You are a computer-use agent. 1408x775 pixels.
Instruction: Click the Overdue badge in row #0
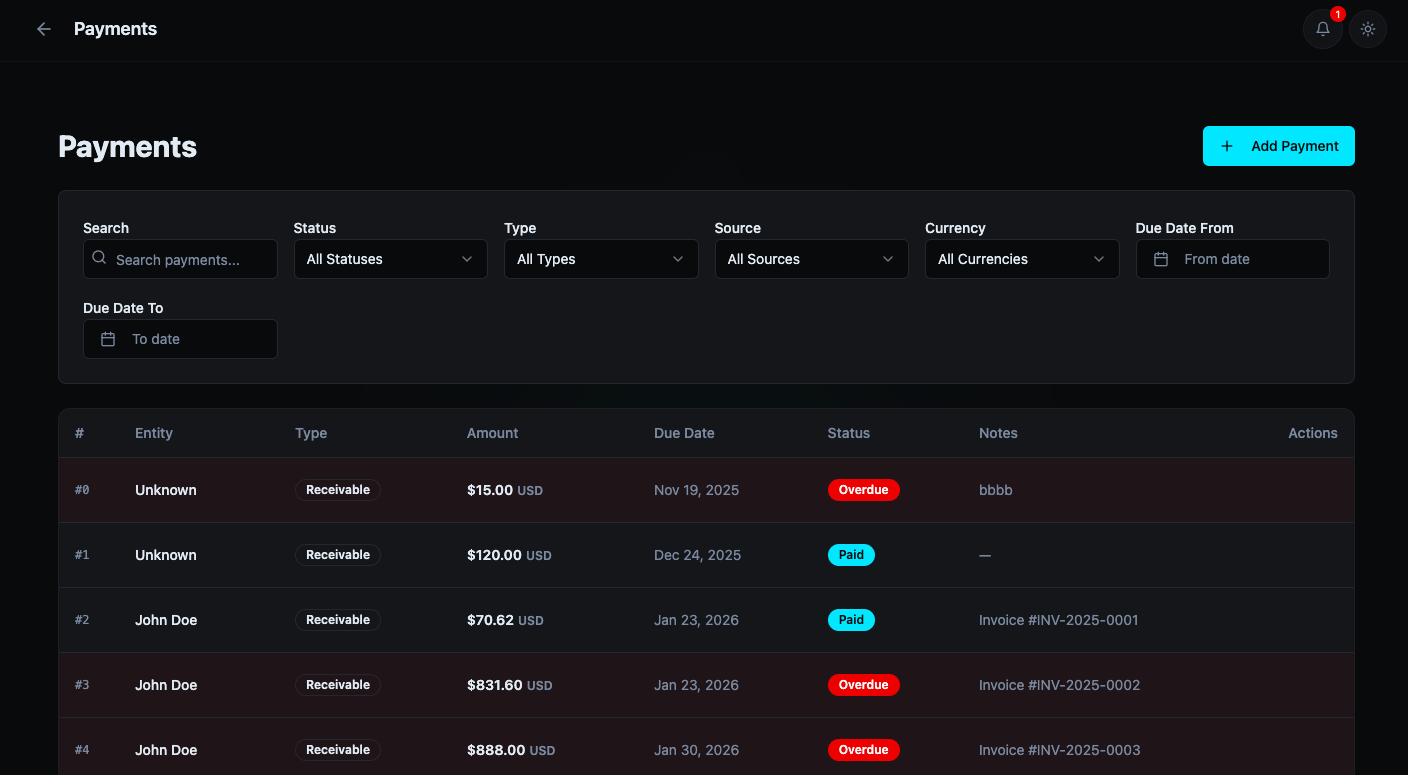(863, 490)
